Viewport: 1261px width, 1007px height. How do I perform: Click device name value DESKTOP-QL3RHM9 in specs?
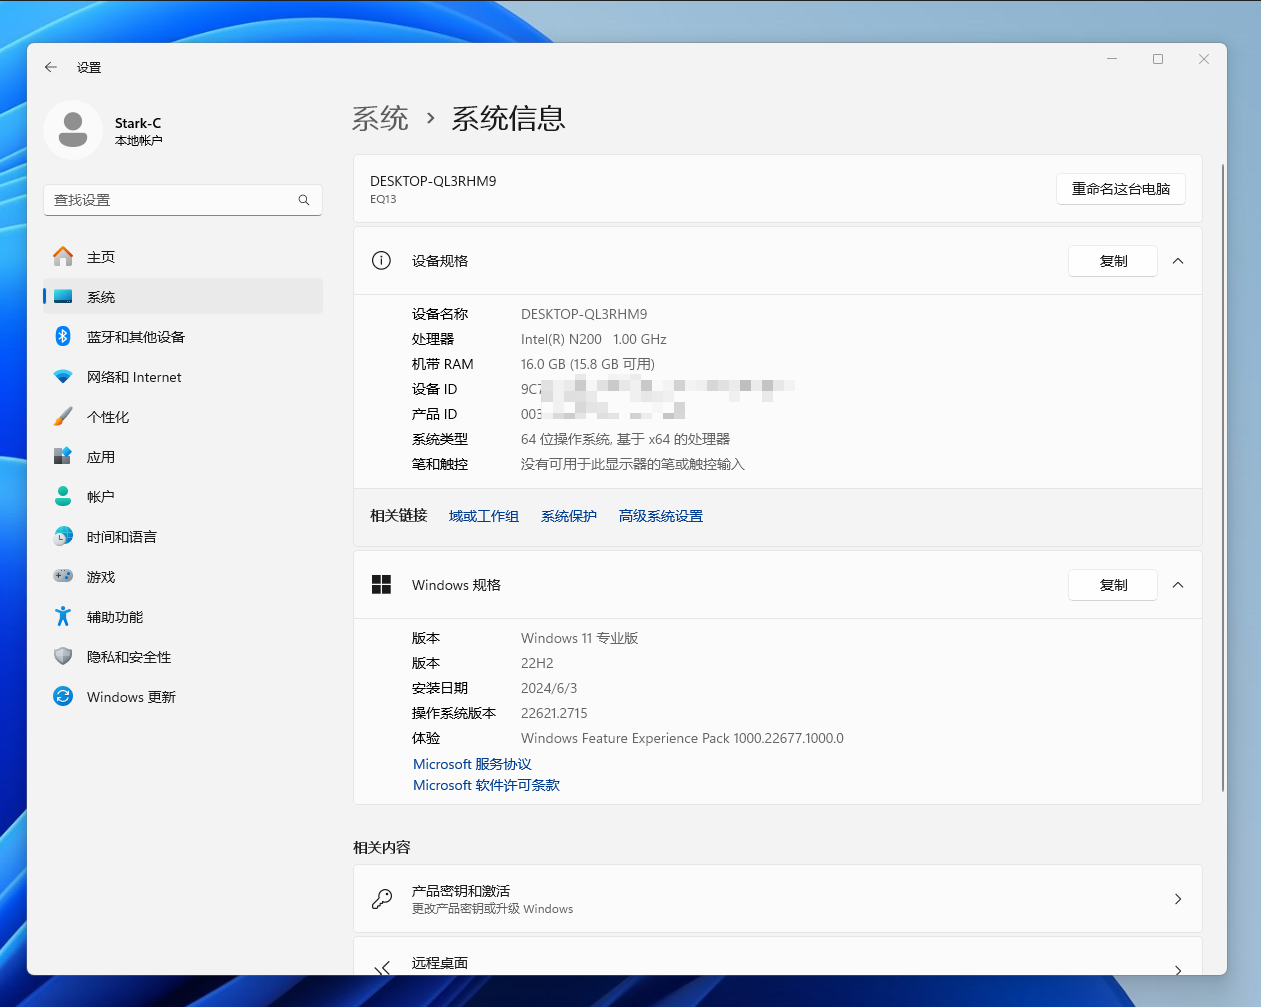click(584, 314)
